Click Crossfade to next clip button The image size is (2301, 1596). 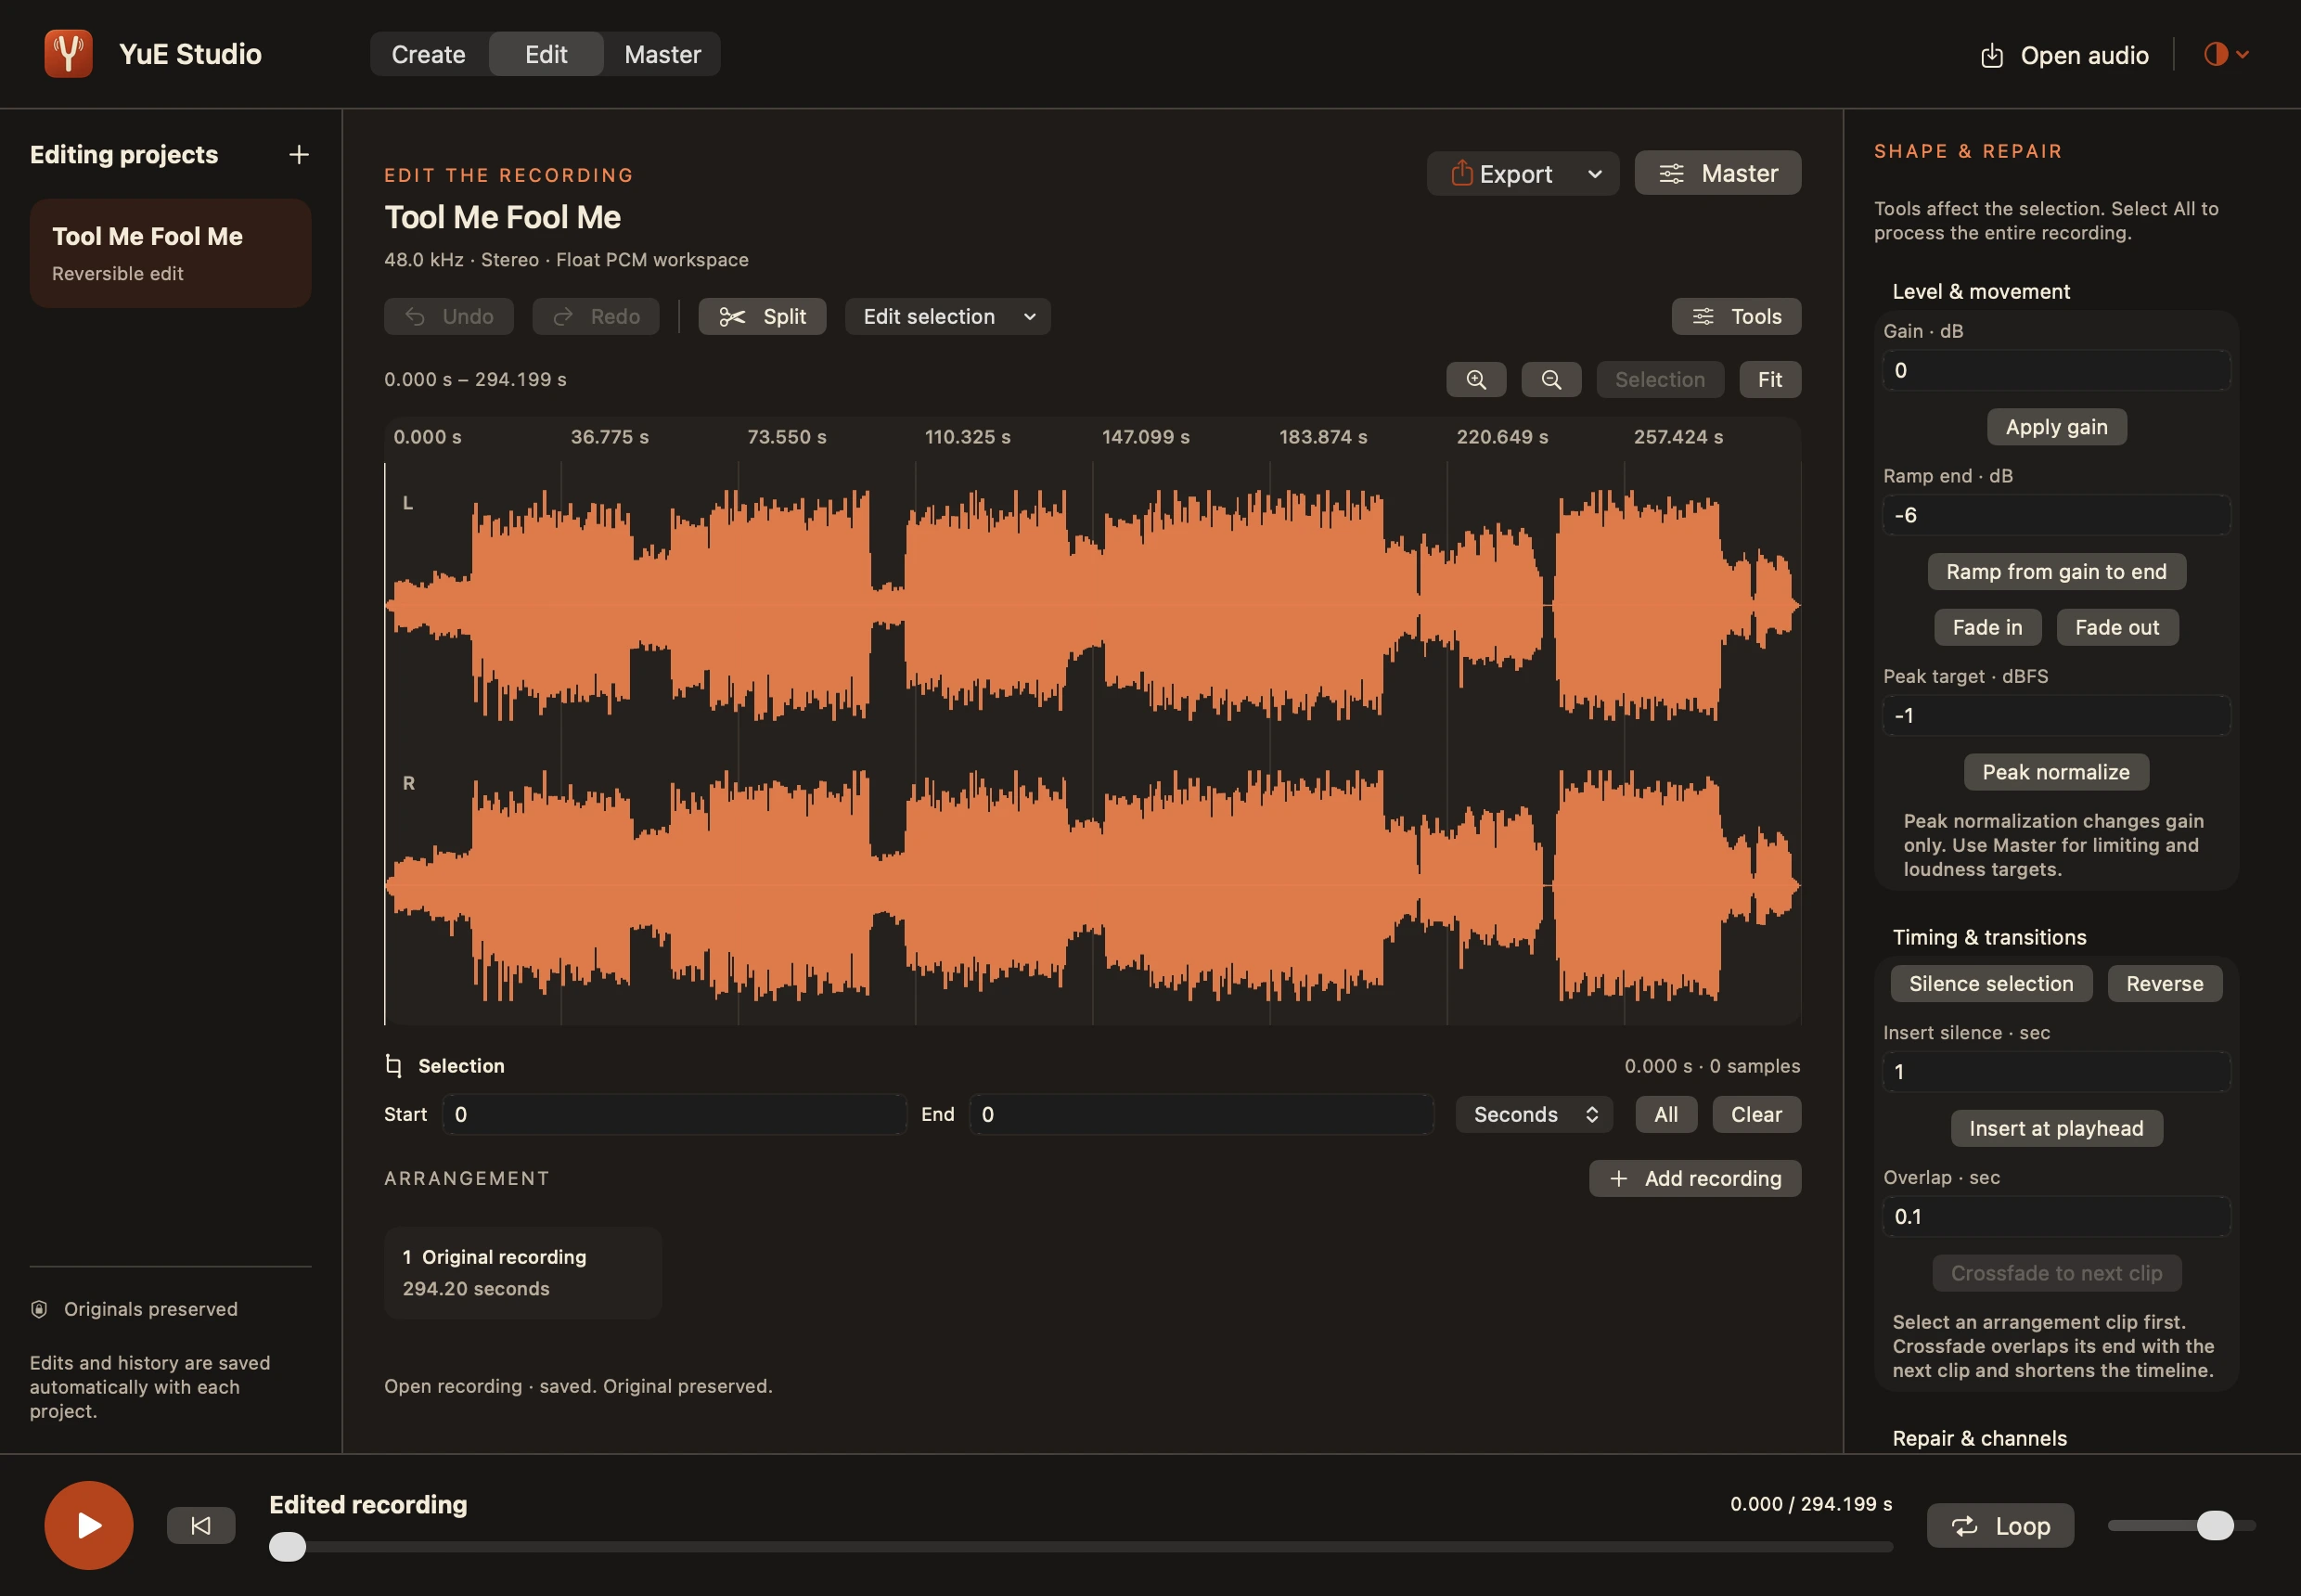pos(2057,1274)
